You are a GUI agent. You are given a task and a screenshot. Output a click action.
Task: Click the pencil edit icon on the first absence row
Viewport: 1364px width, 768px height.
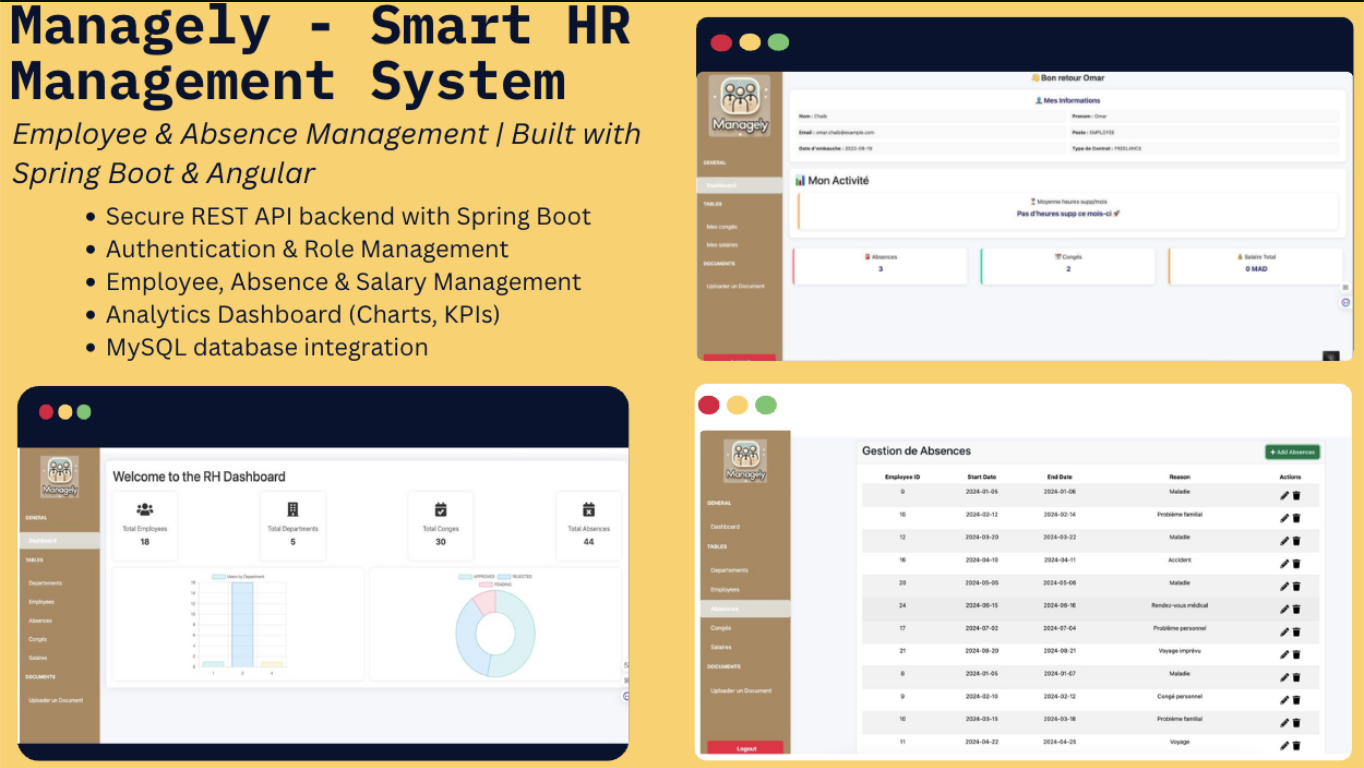[1285, 494]
